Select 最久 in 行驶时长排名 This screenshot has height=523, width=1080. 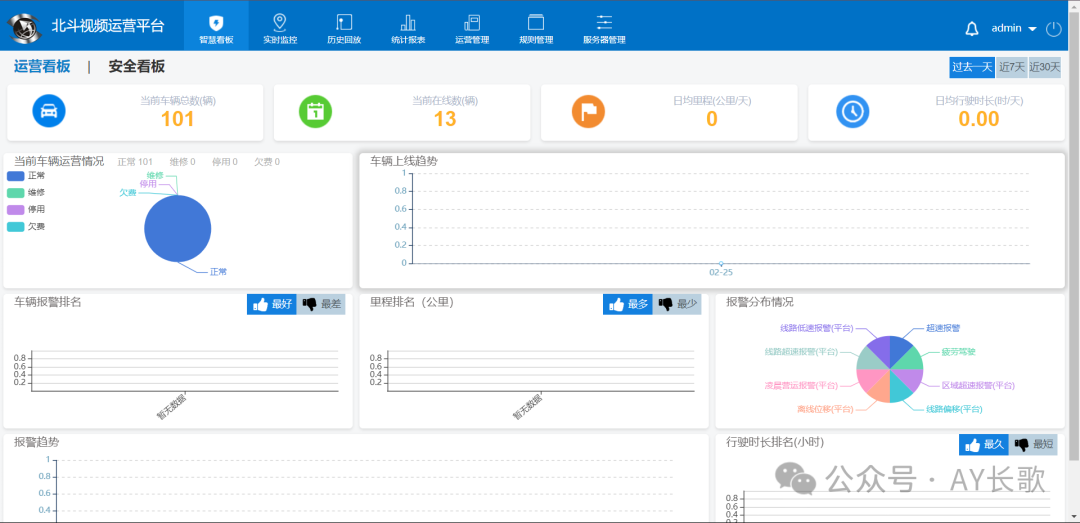point(984,444)
